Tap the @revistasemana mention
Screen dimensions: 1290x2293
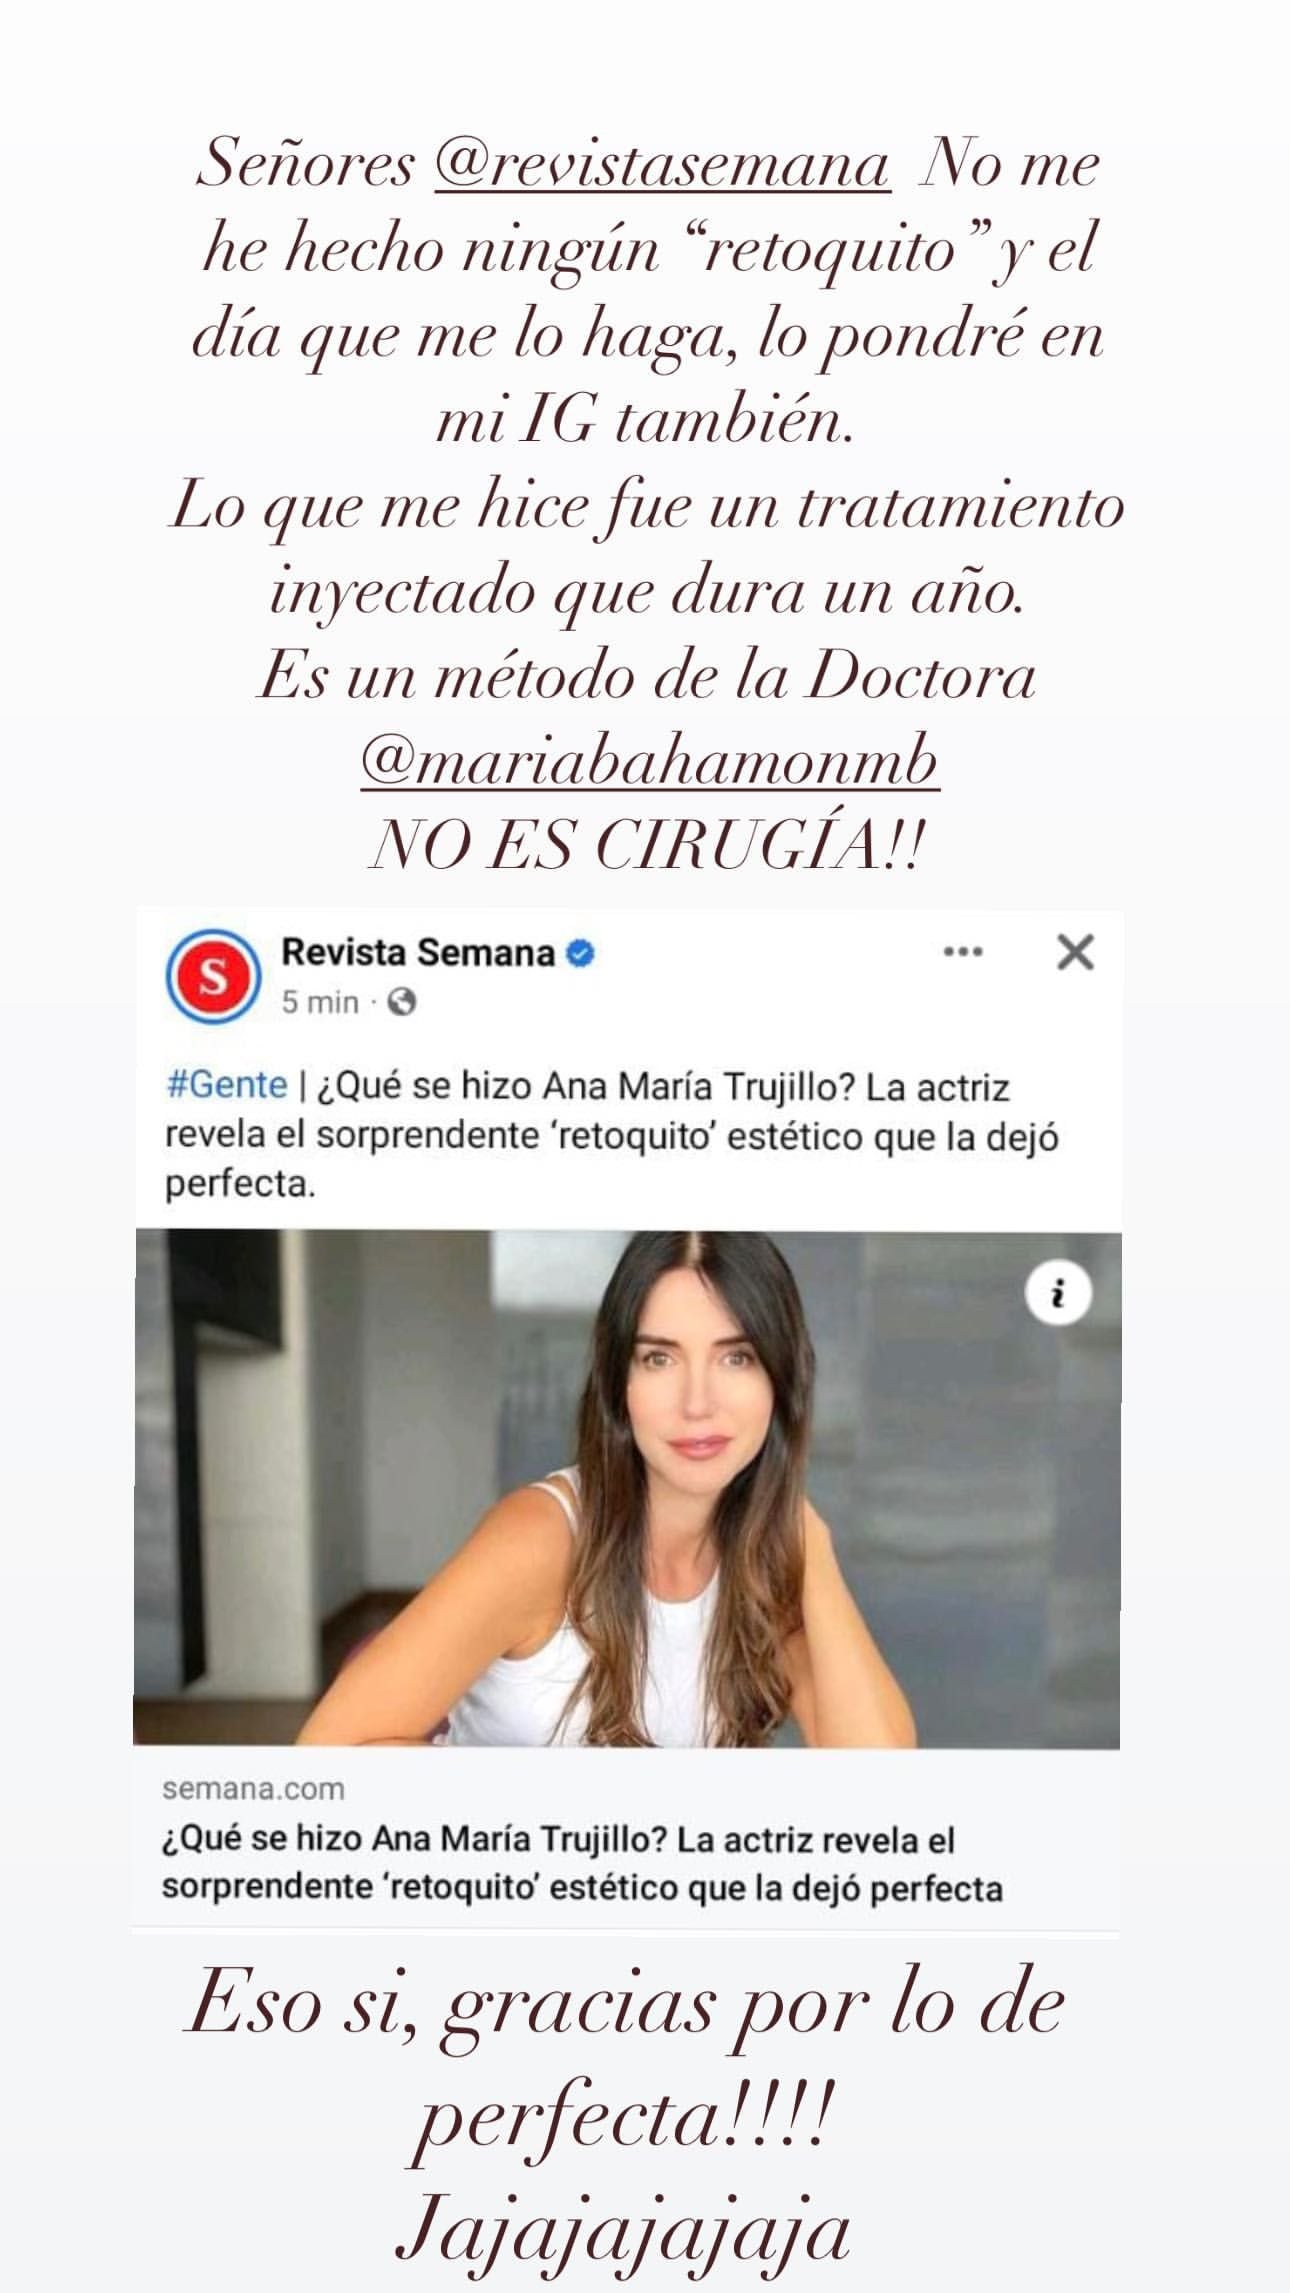point(662,165)
